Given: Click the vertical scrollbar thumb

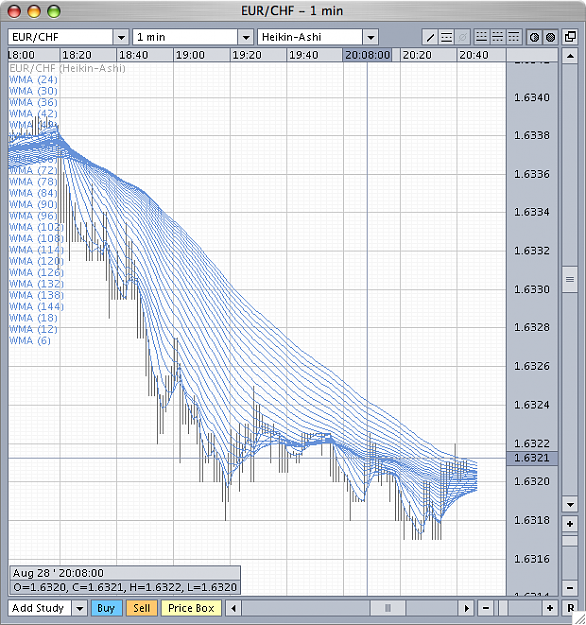Looking at the screenshot, I should 570,279.
